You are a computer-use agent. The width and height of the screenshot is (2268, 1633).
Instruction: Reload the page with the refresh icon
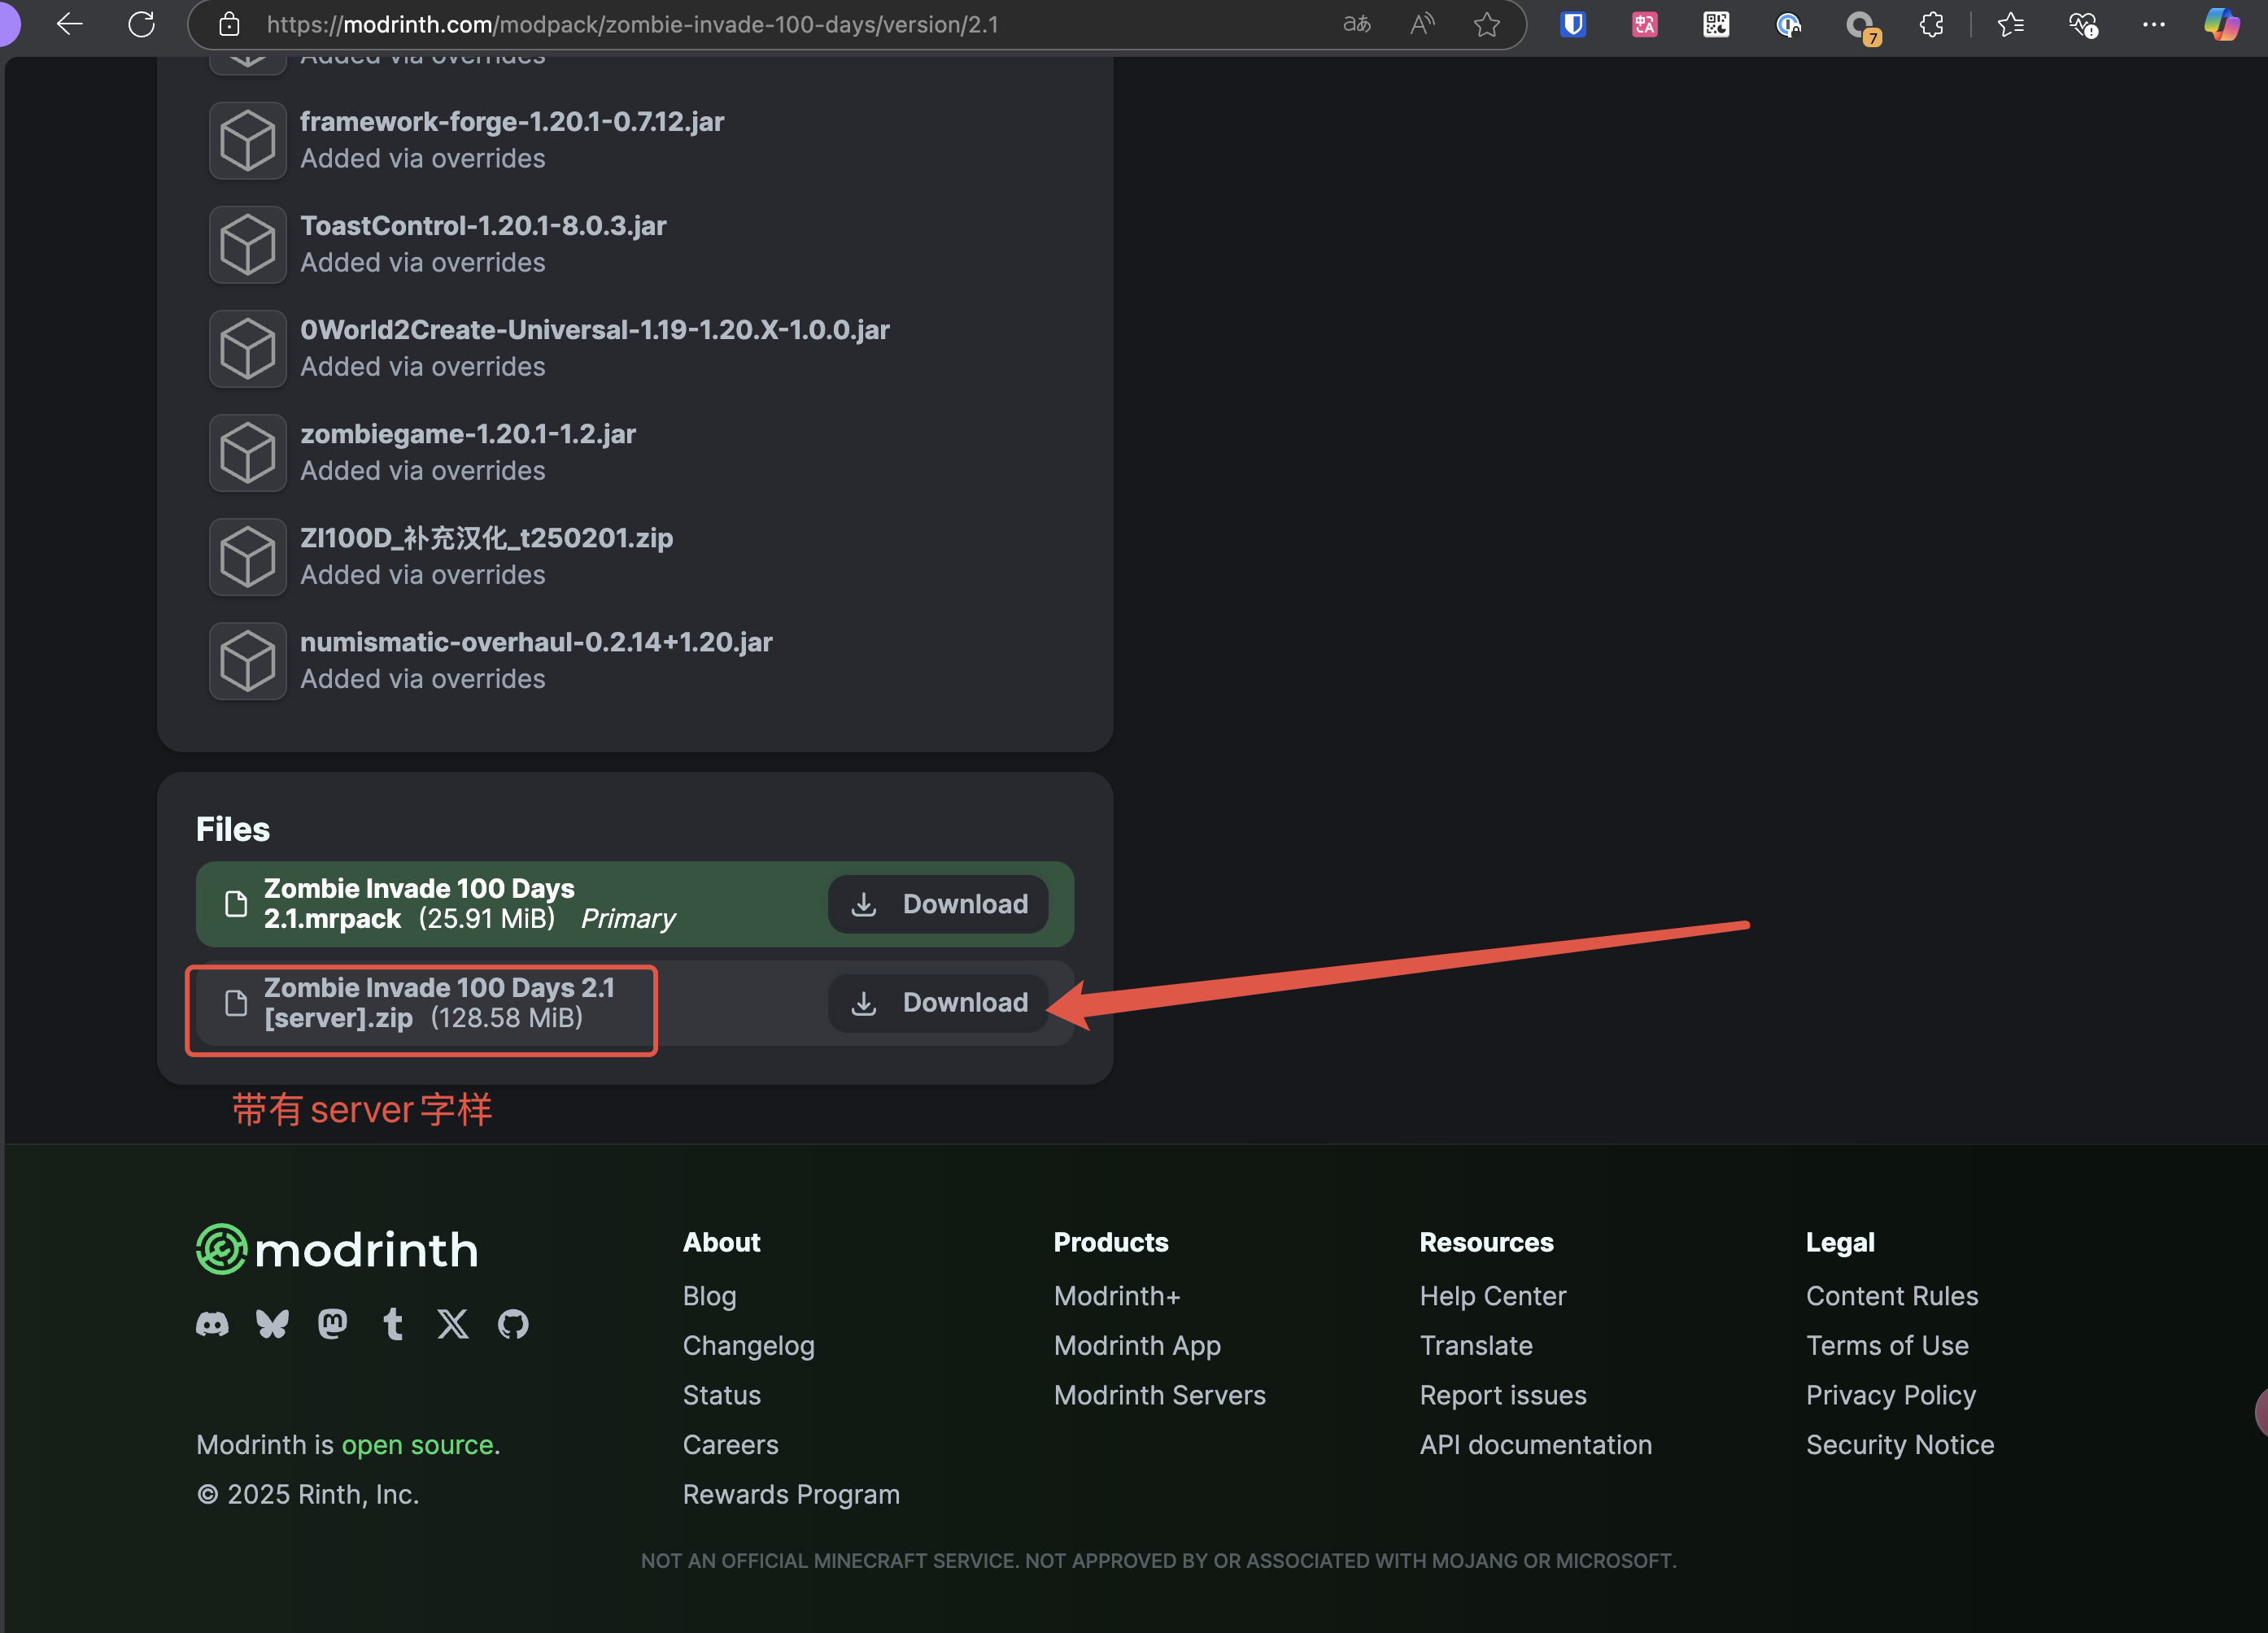141,24
